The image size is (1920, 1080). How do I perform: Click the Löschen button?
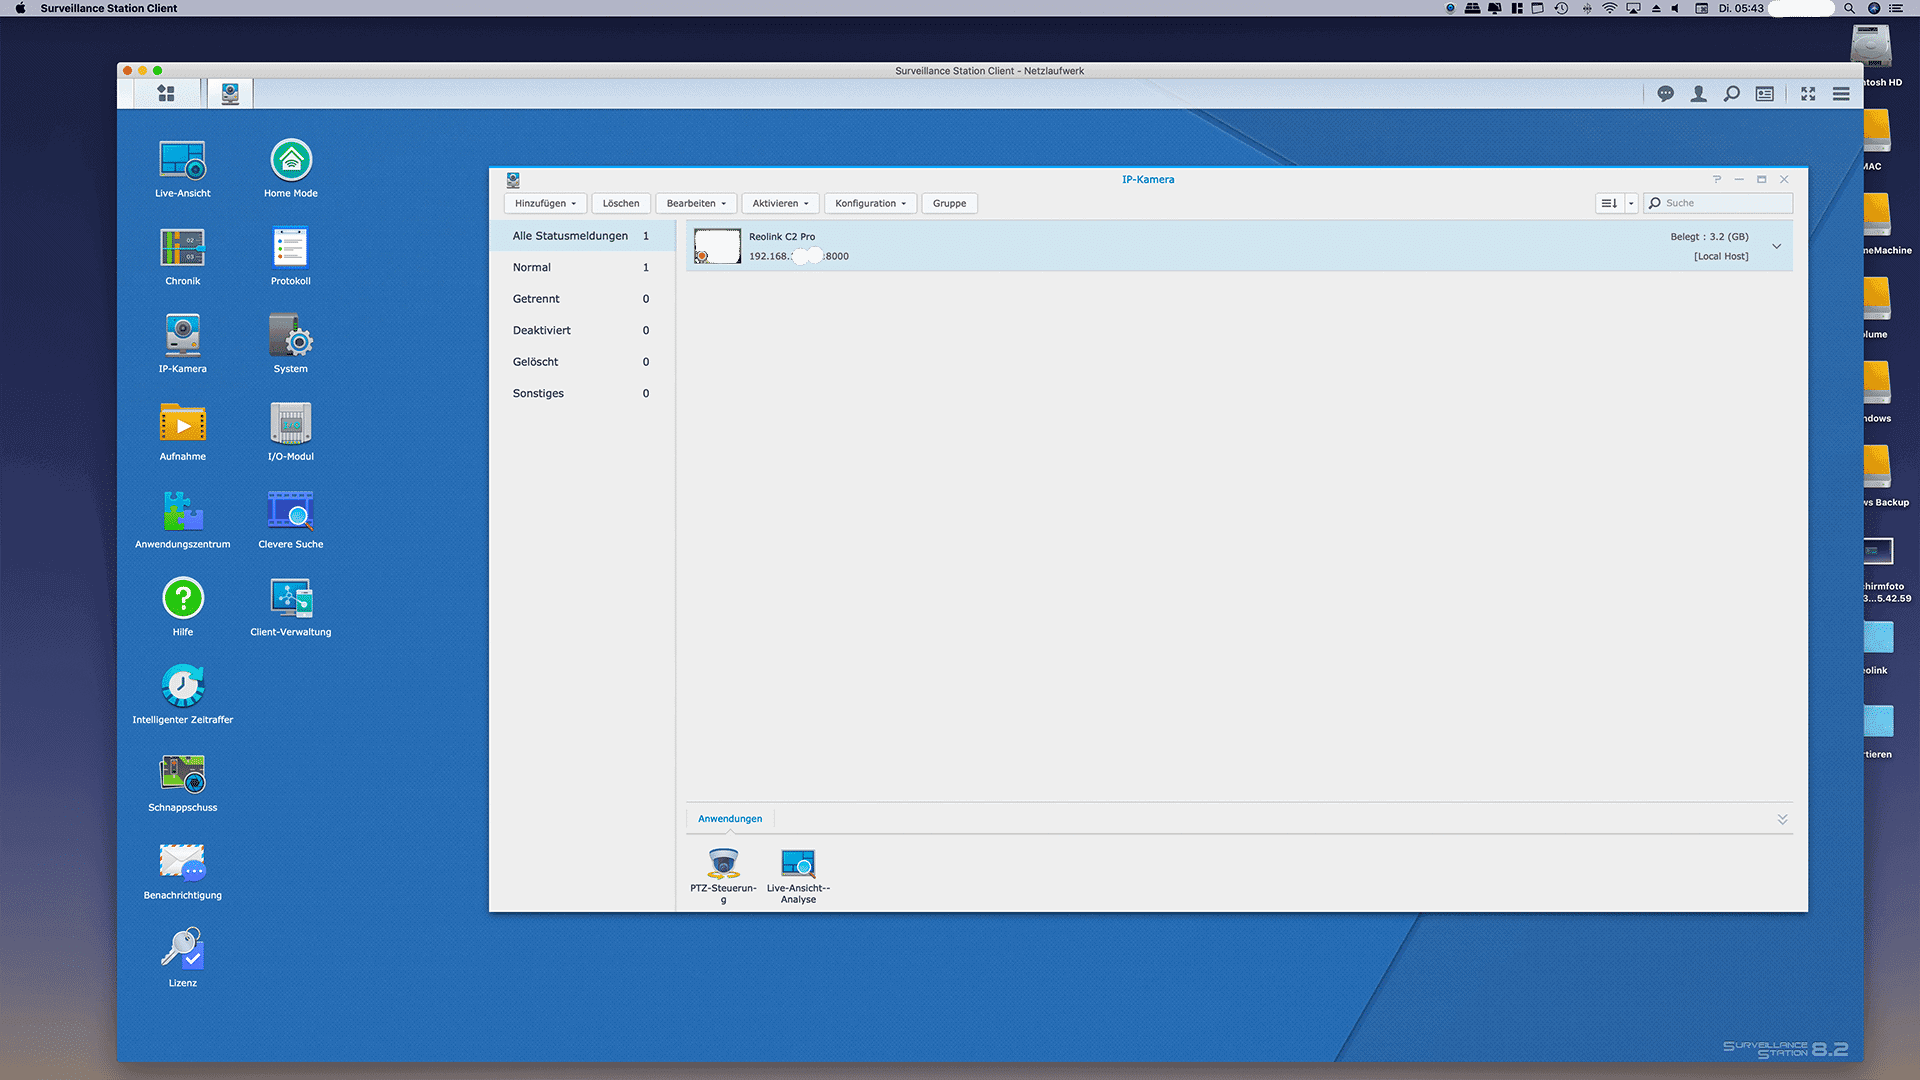pyautogui.click(x=621, y=203)
